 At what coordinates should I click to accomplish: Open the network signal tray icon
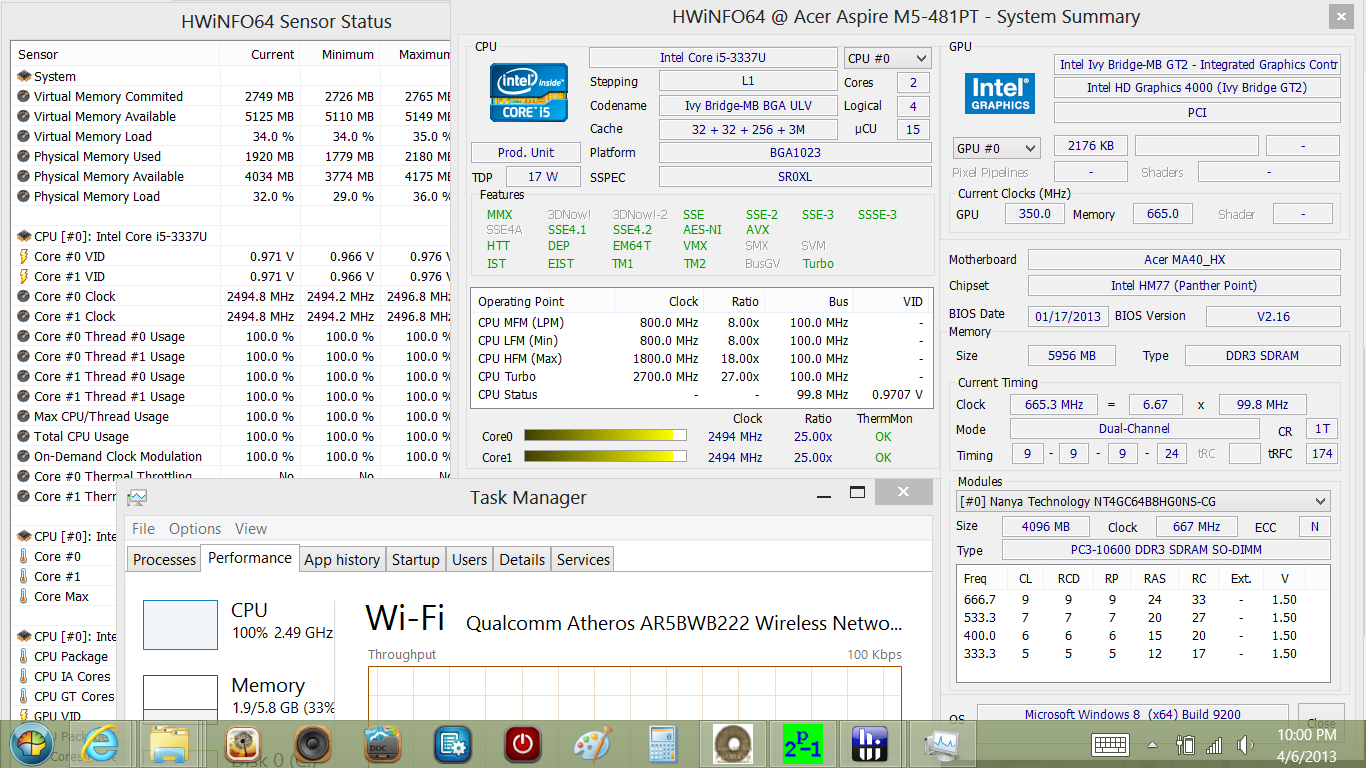(x=1215, y=745)
